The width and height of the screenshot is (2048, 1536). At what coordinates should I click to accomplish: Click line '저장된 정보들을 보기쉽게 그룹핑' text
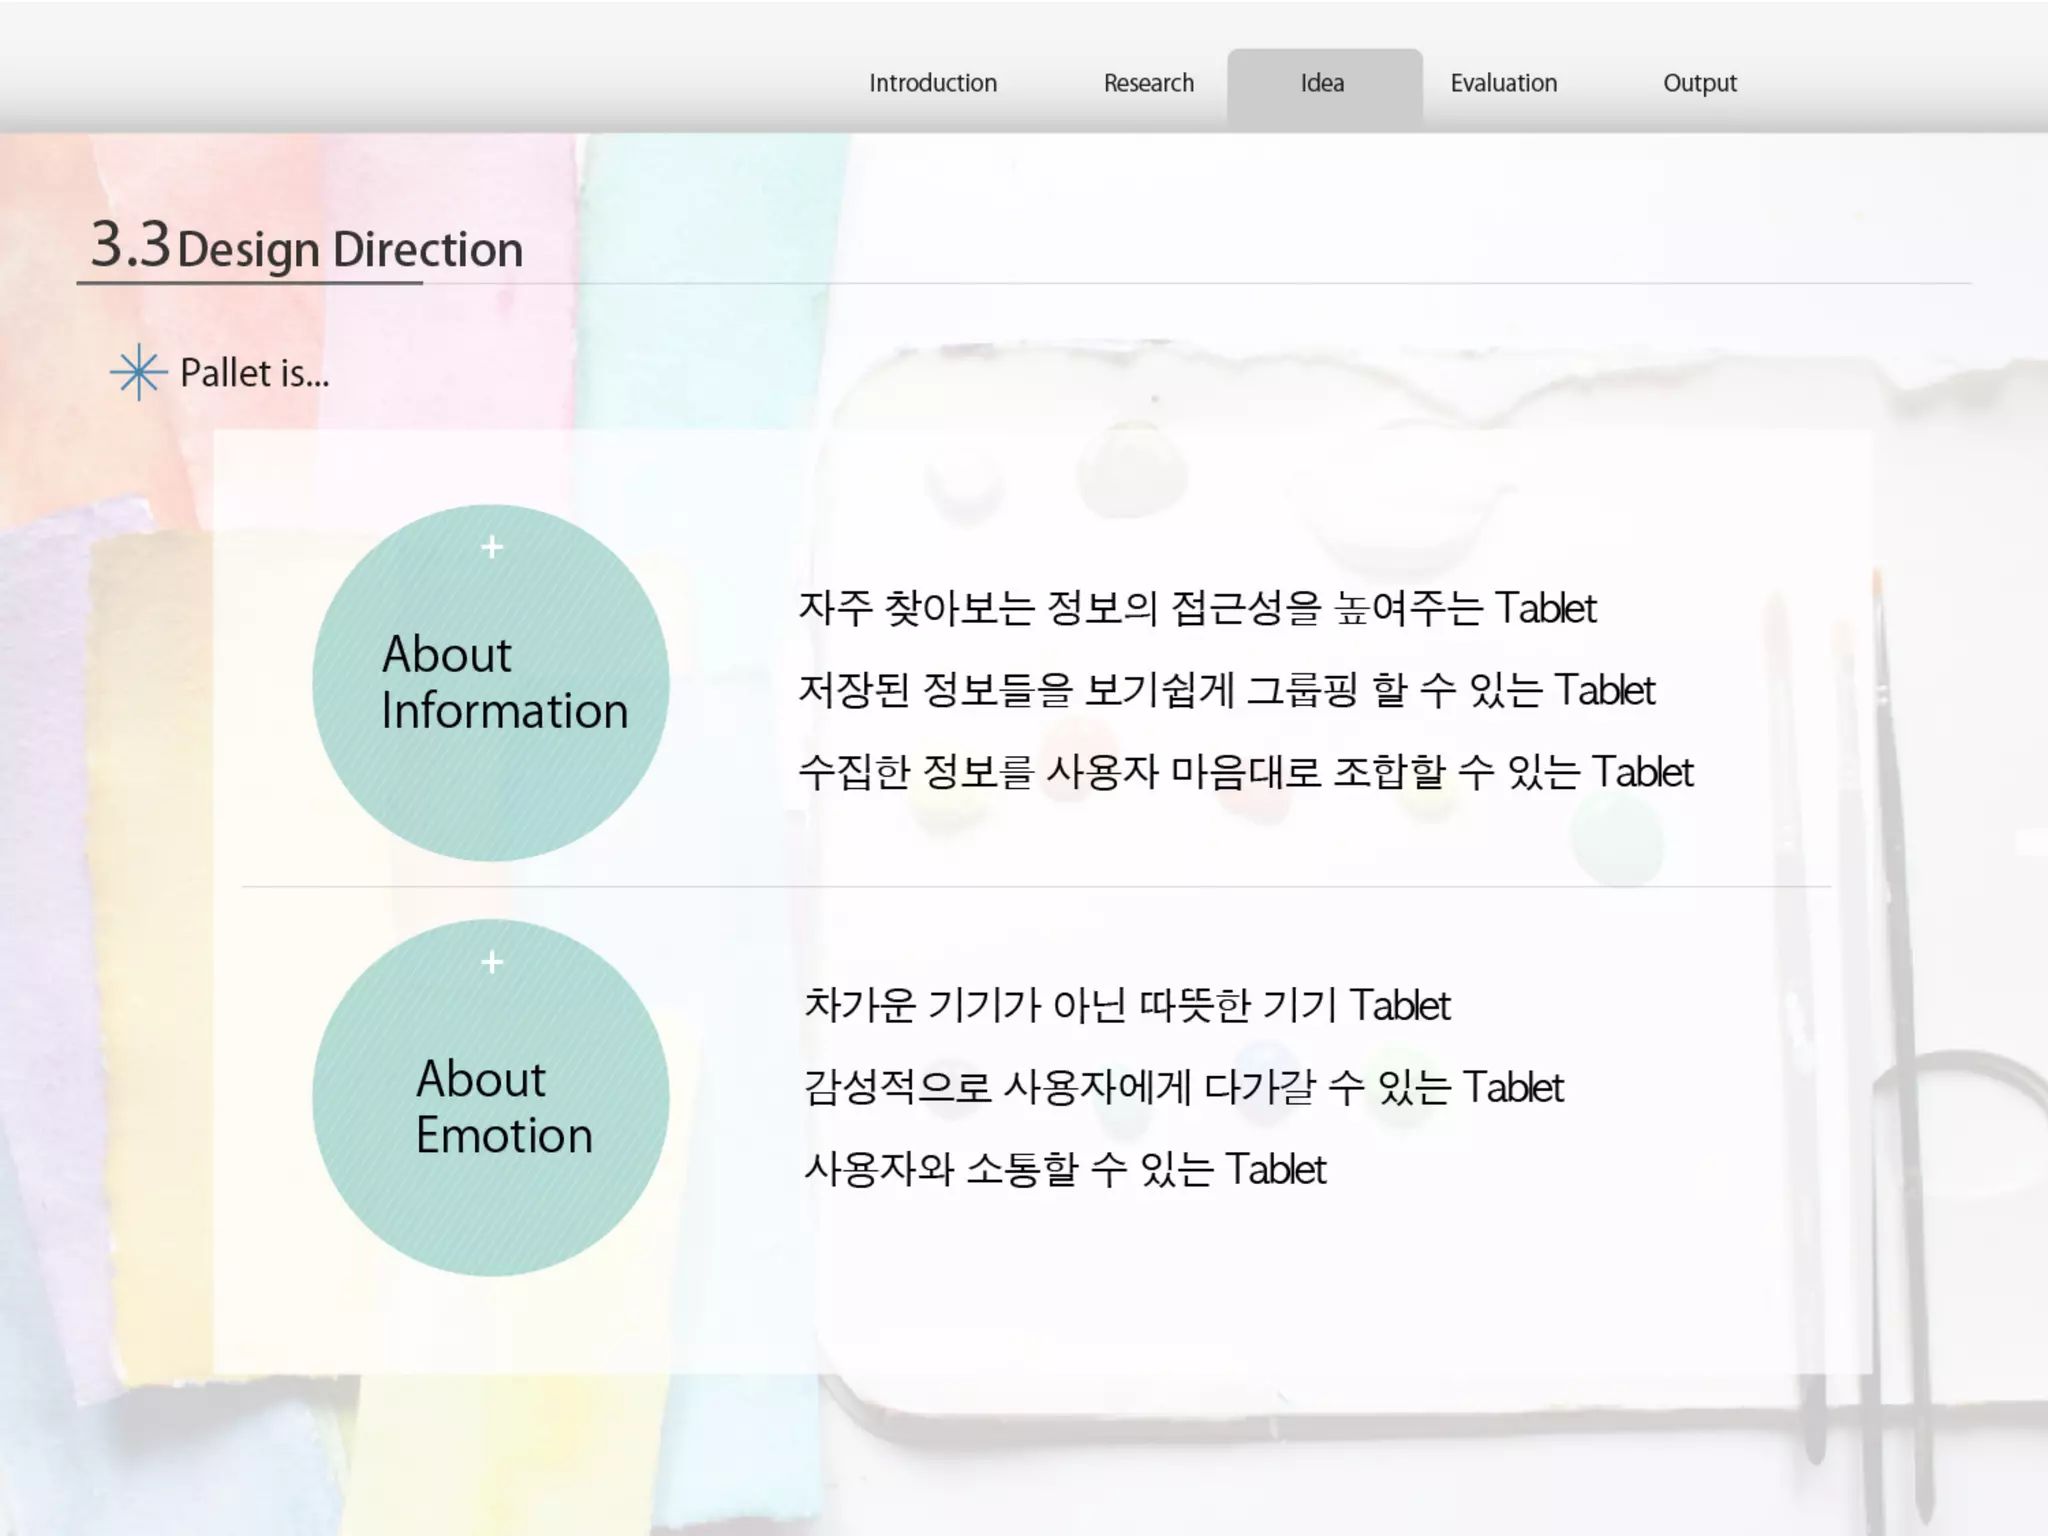1226,690
